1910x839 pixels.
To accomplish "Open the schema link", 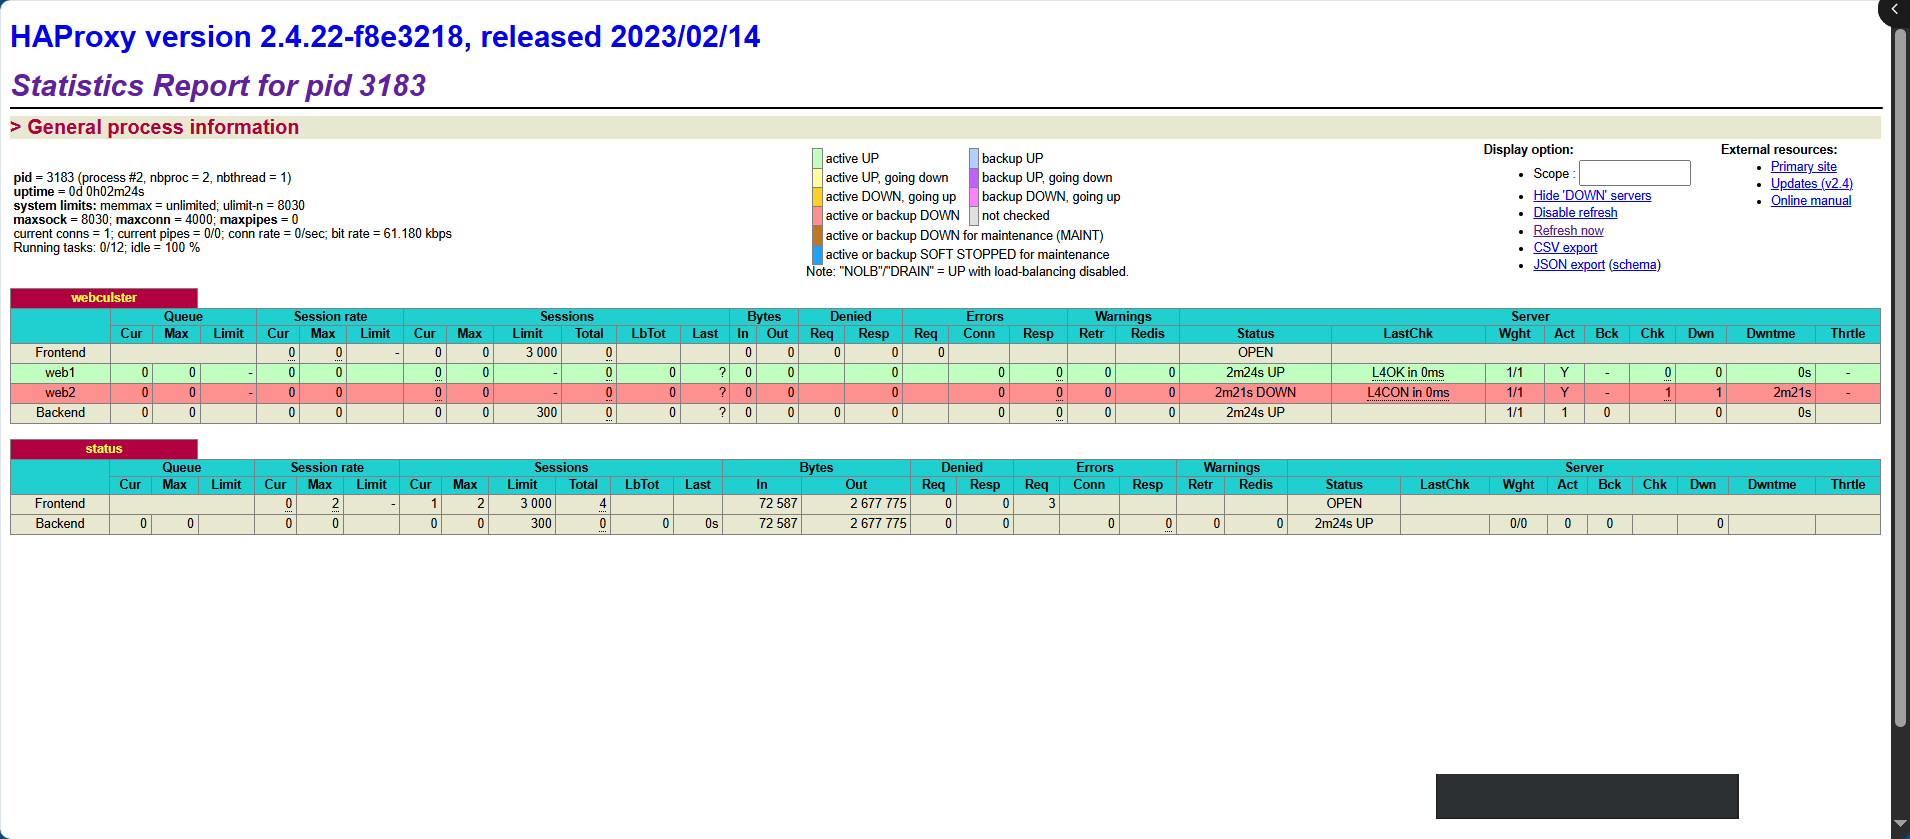I will pyautogui.click(x=1635, y=265).
